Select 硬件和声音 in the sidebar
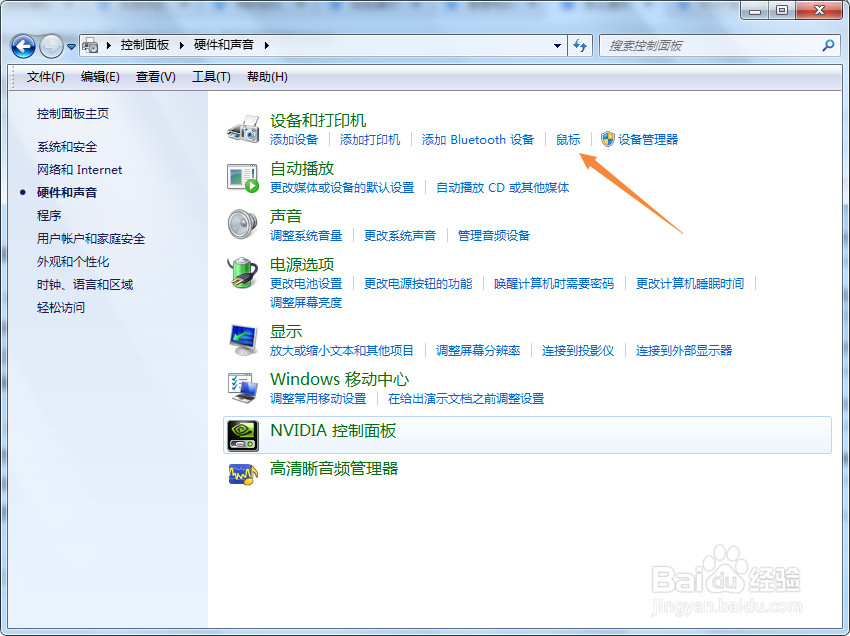850x636 pixels. pyautogui.click(x=67, y=192)
